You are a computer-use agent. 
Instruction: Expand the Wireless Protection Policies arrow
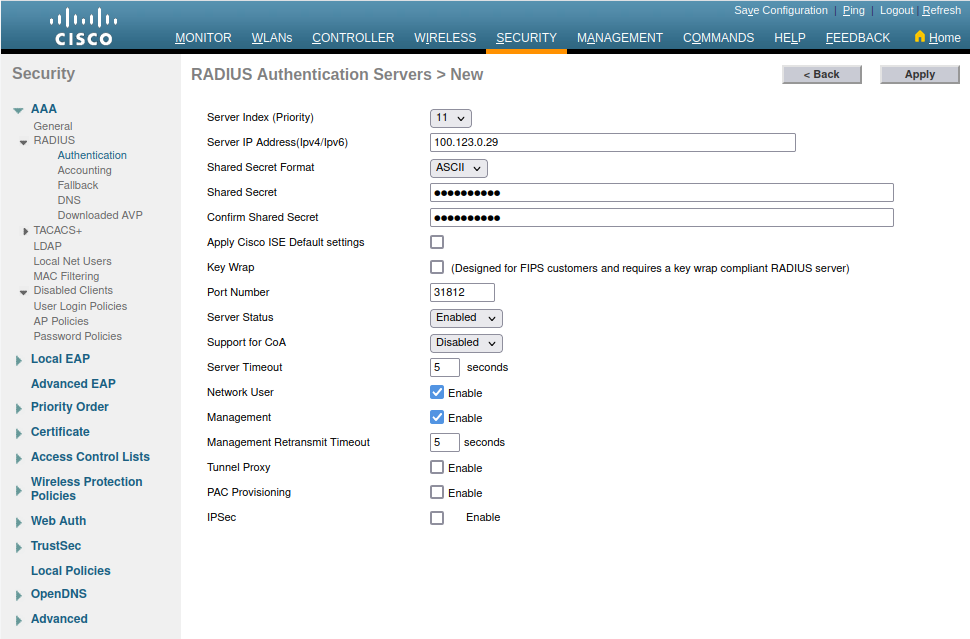(19, 491)
